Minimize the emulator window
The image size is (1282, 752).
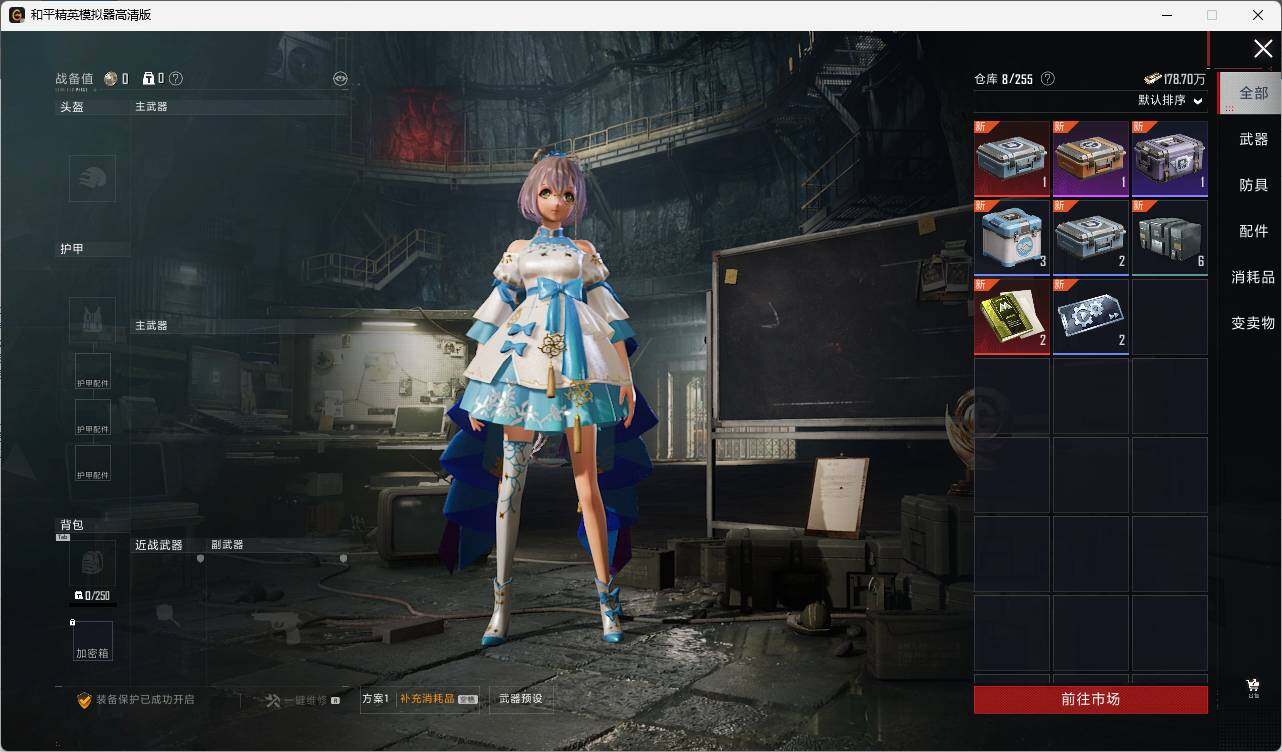coord(1166,15)
